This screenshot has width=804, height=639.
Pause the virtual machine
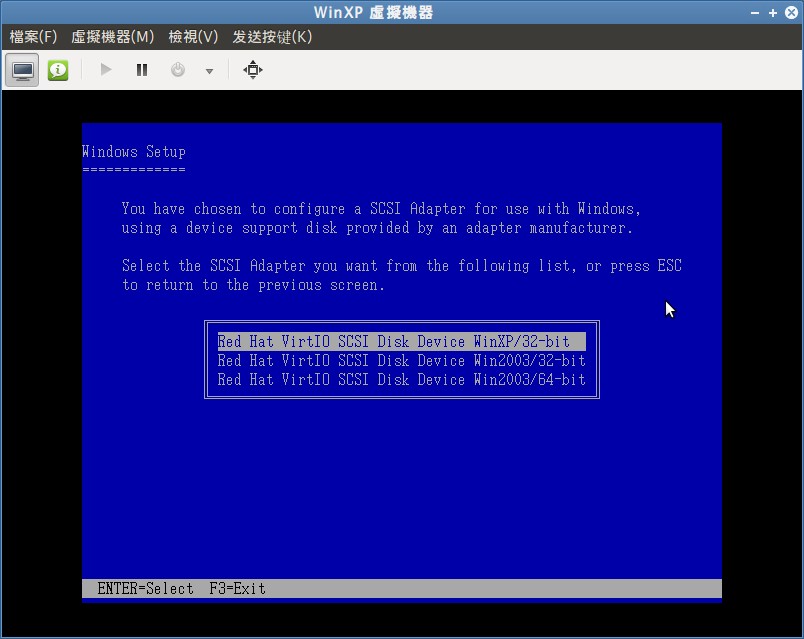(141, 69)
